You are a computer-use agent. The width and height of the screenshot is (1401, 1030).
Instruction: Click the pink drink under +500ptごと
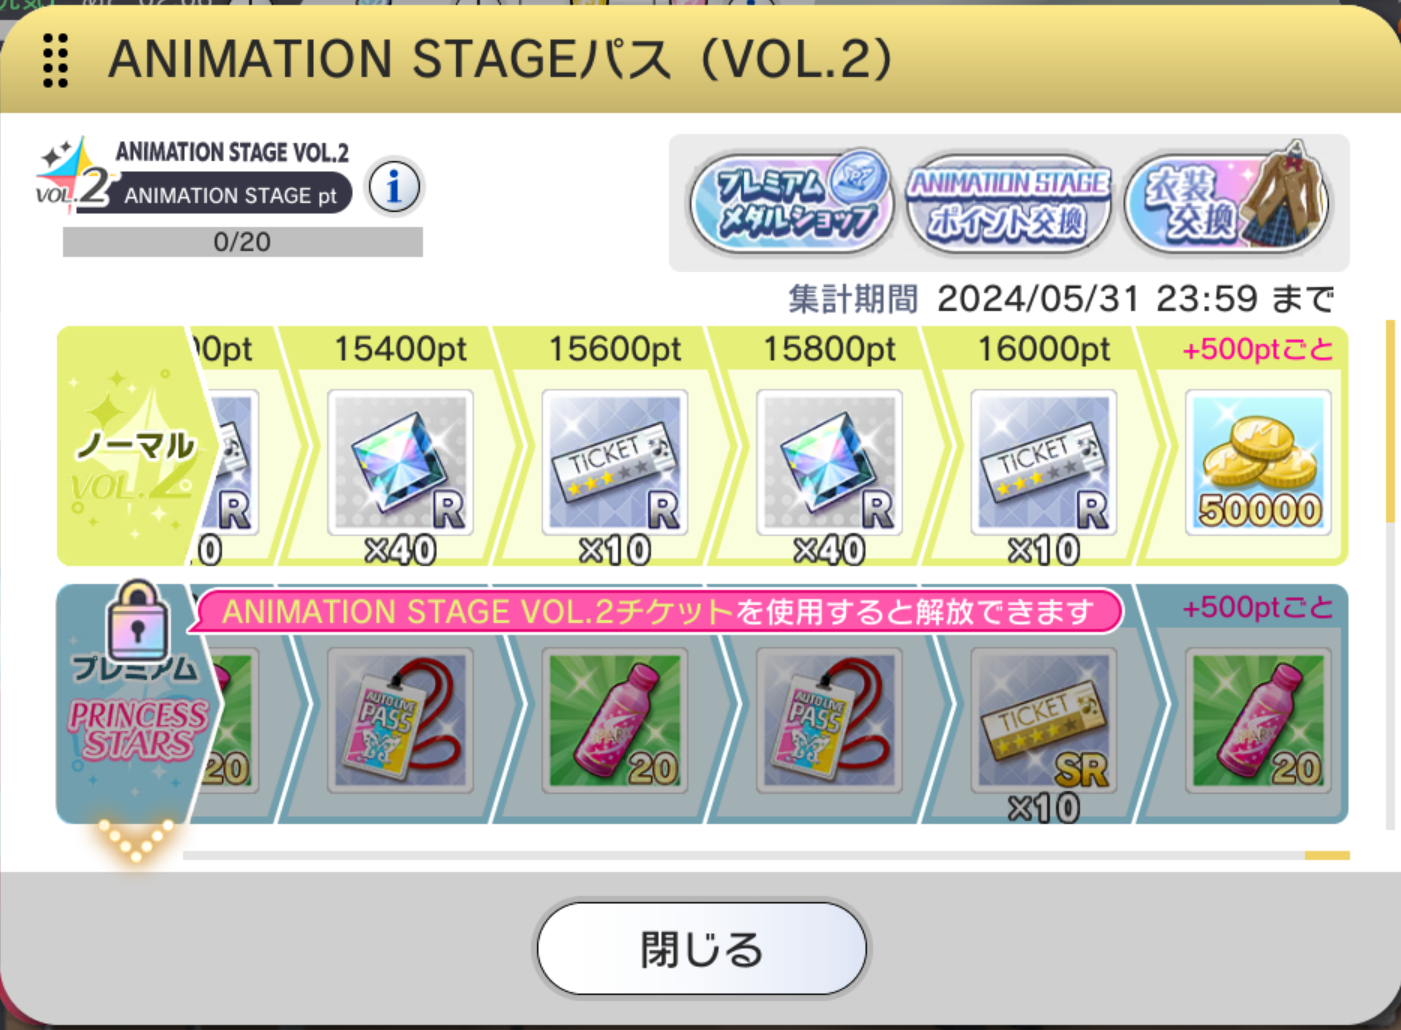(x=1258, y=720)
